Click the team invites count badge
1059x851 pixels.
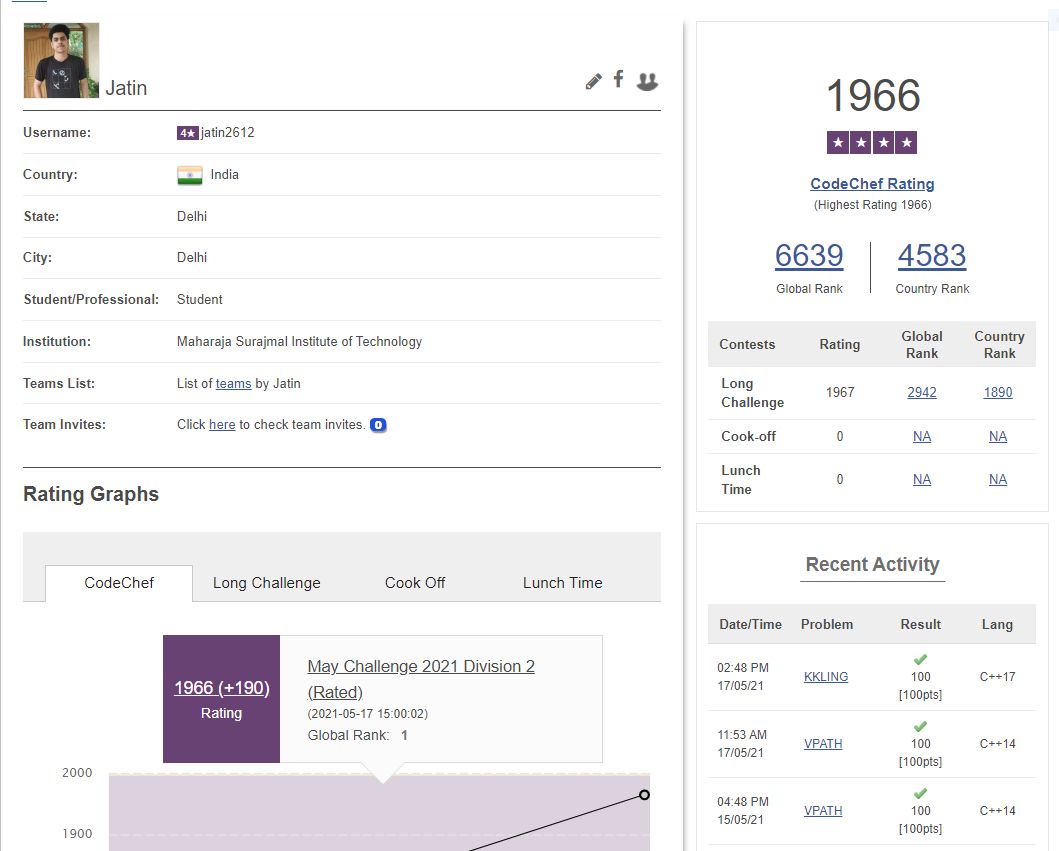point(378,425)
